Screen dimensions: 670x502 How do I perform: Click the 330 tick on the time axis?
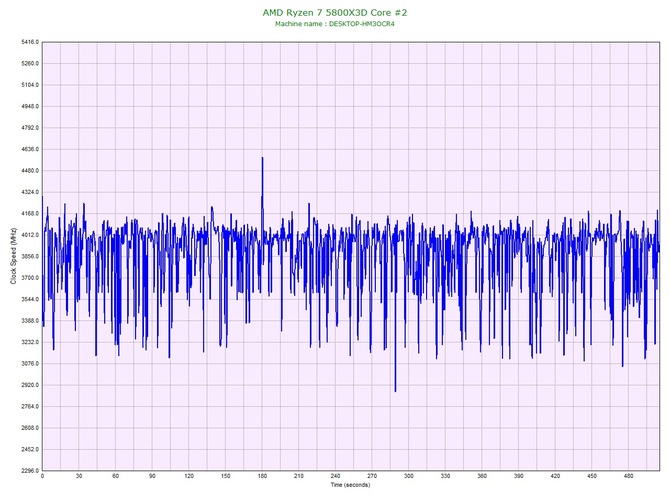point(445,476)
